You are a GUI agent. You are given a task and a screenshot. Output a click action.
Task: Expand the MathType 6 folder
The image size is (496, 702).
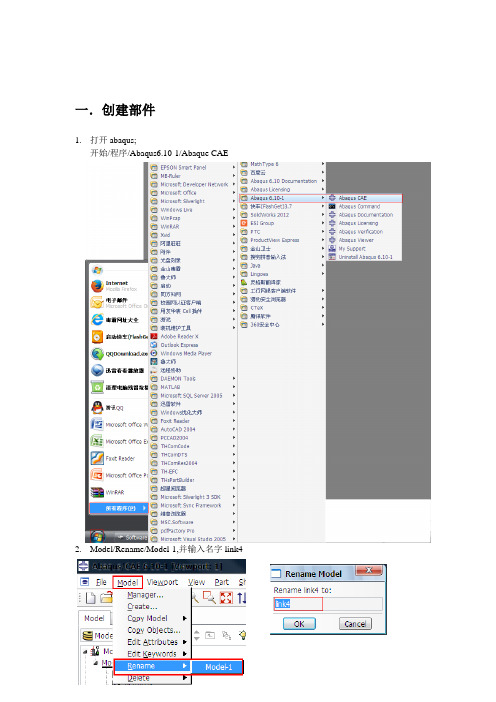pos(282,164)
